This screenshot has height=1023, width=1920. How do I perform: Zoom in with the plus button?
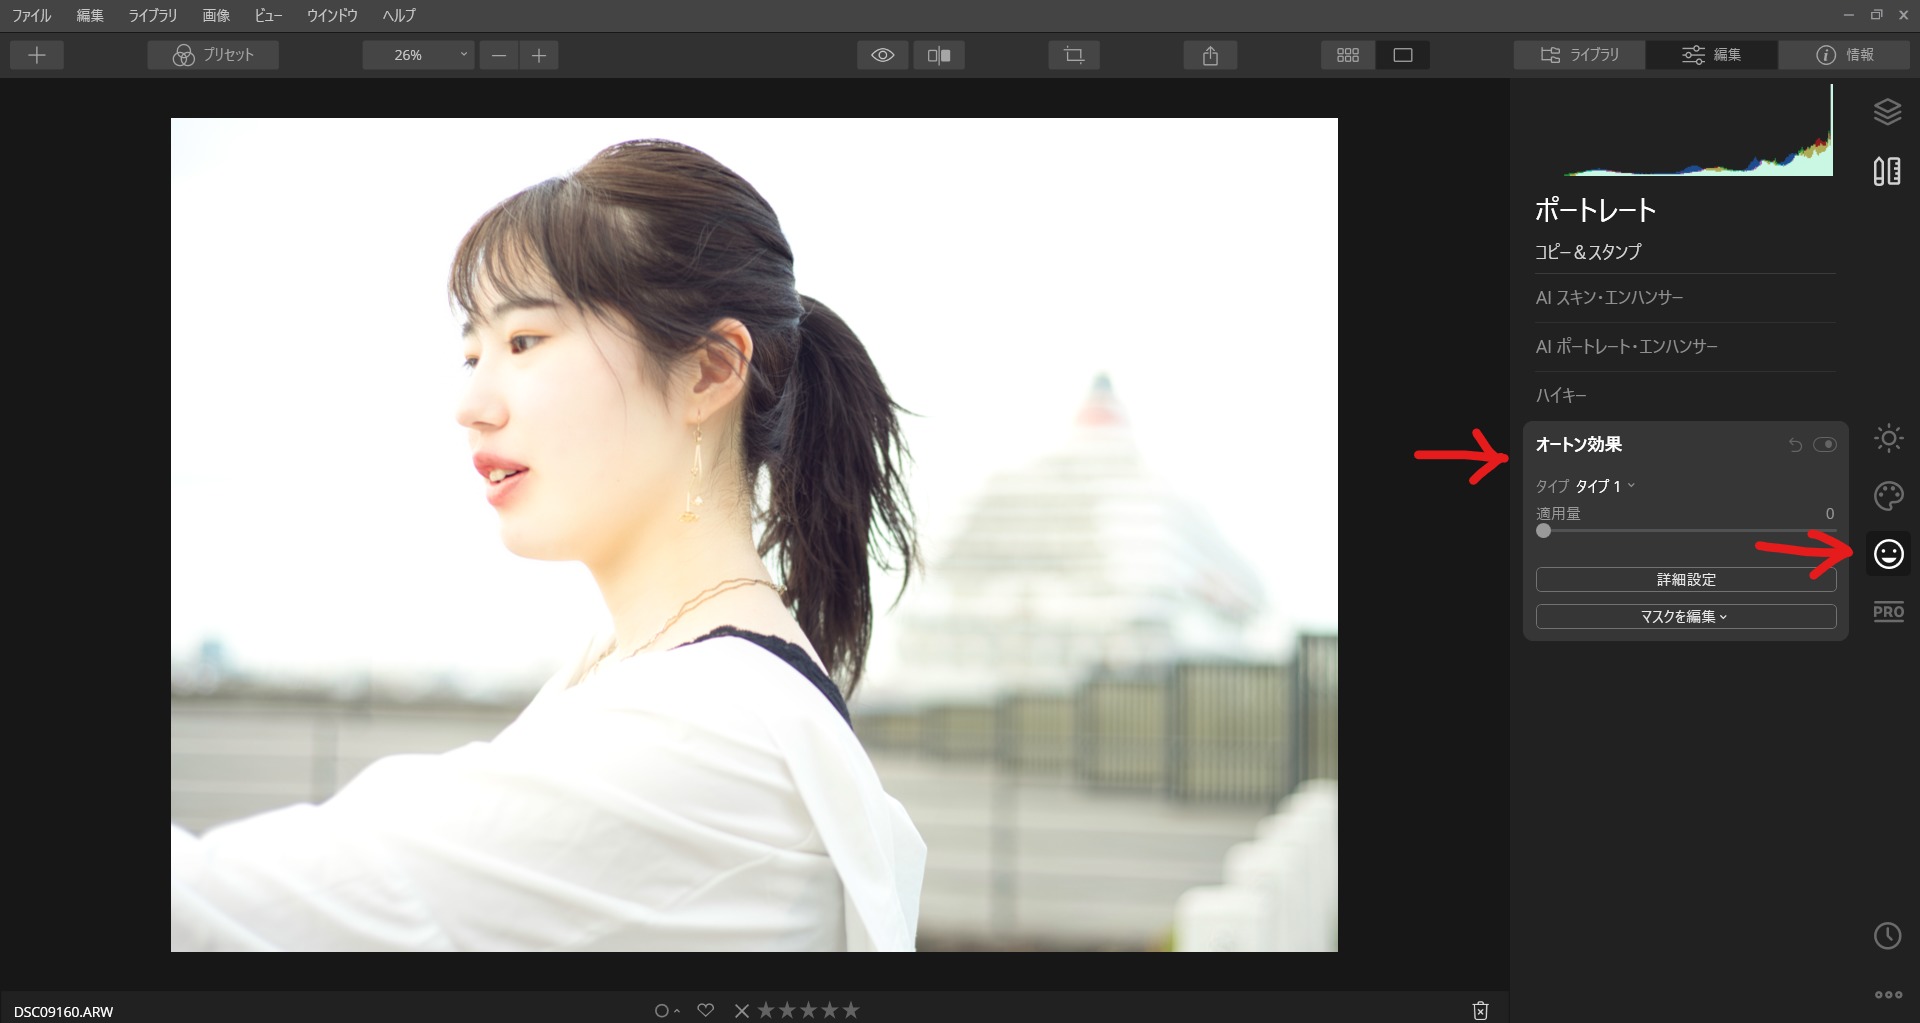coord(539,55)
